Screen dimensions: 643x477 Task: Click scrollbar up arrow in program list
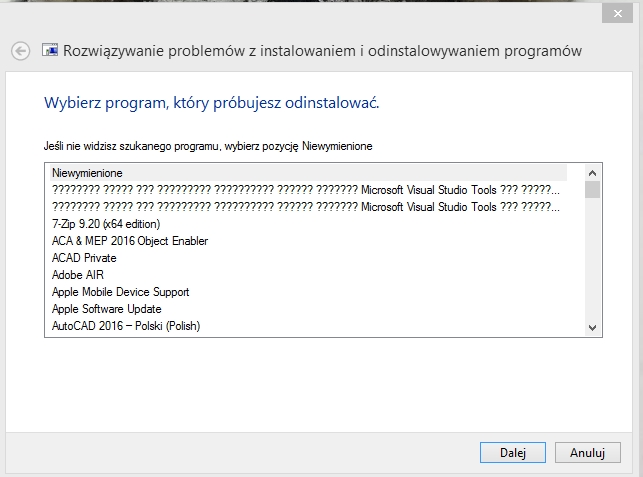(592, 173)
